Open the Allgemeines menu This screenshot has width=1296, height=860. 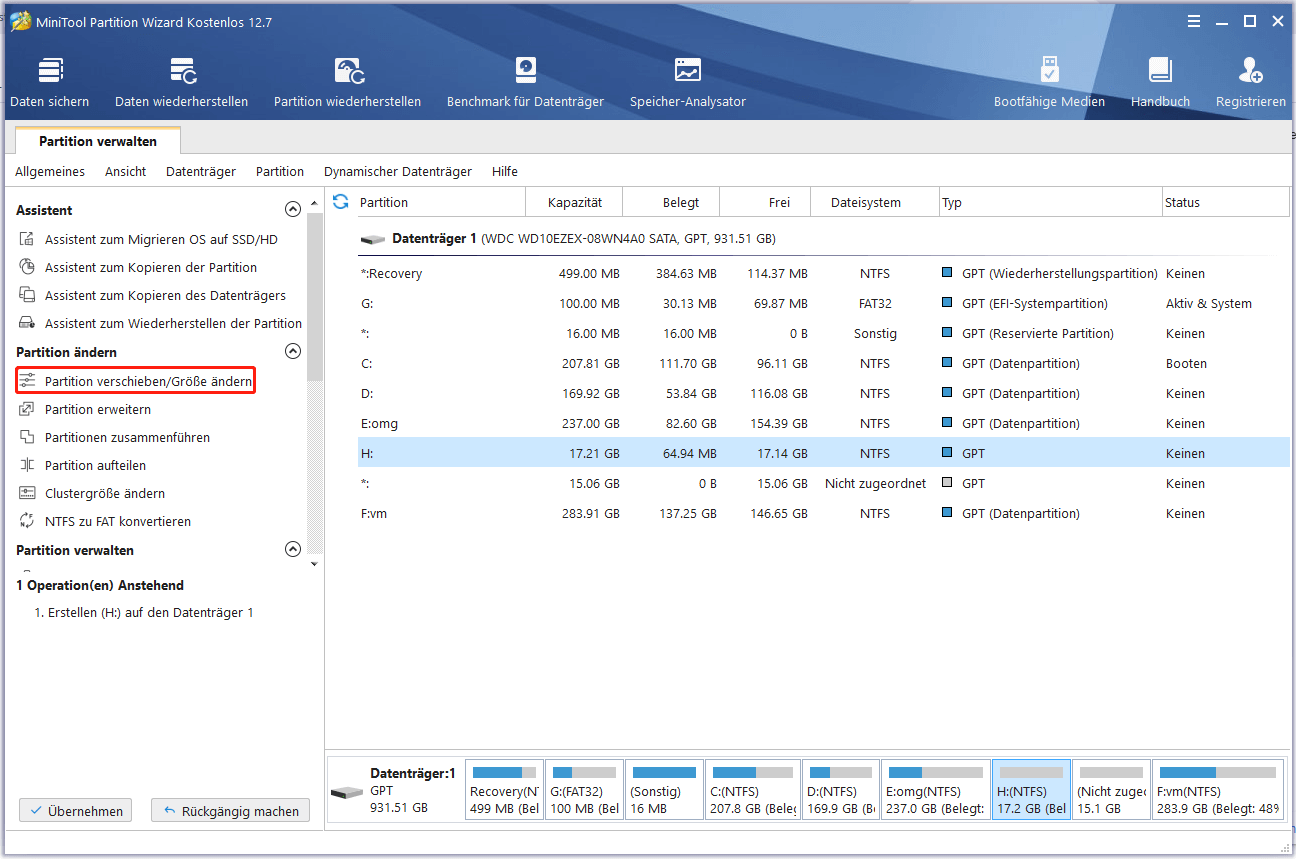(50, 172)
